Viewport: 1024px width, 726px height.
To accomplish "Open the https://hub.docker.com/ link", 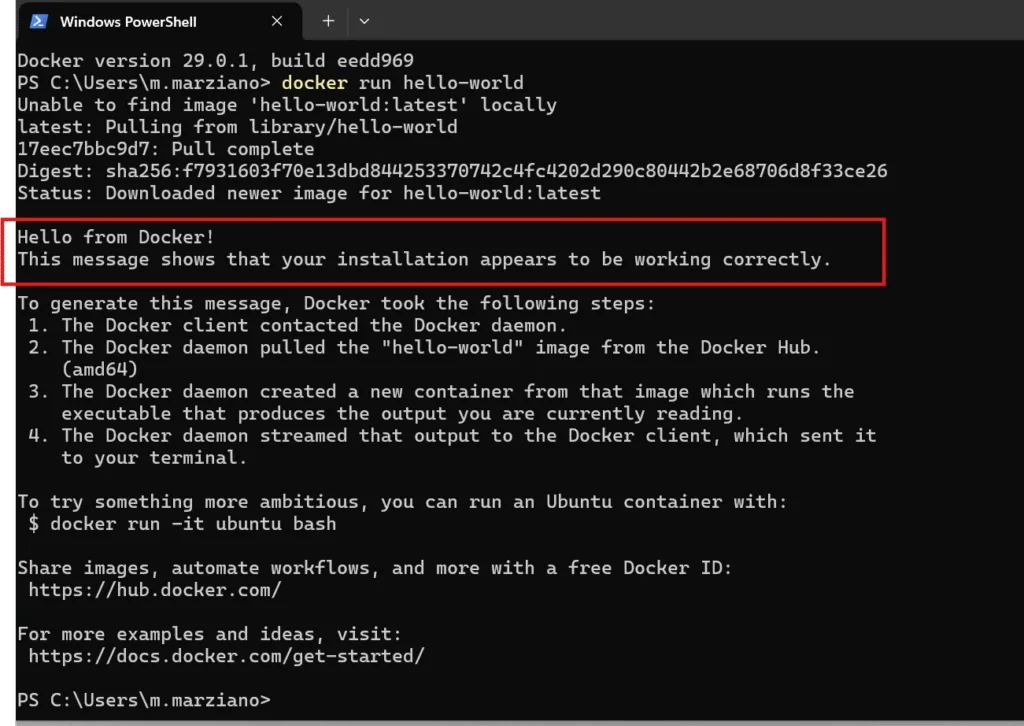I will tap(155, 590).
